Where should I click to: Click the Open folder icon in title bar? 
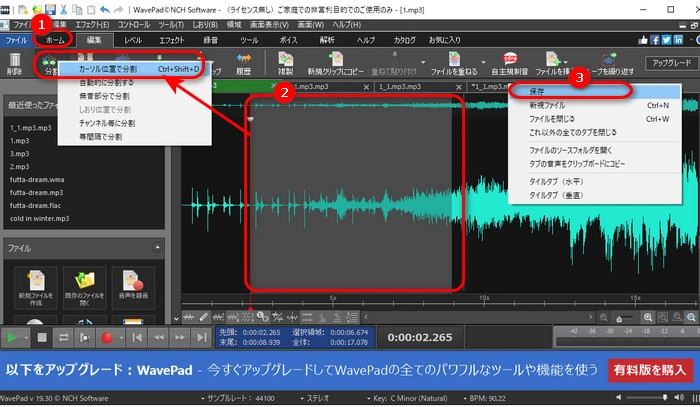[x=37, y=9]
